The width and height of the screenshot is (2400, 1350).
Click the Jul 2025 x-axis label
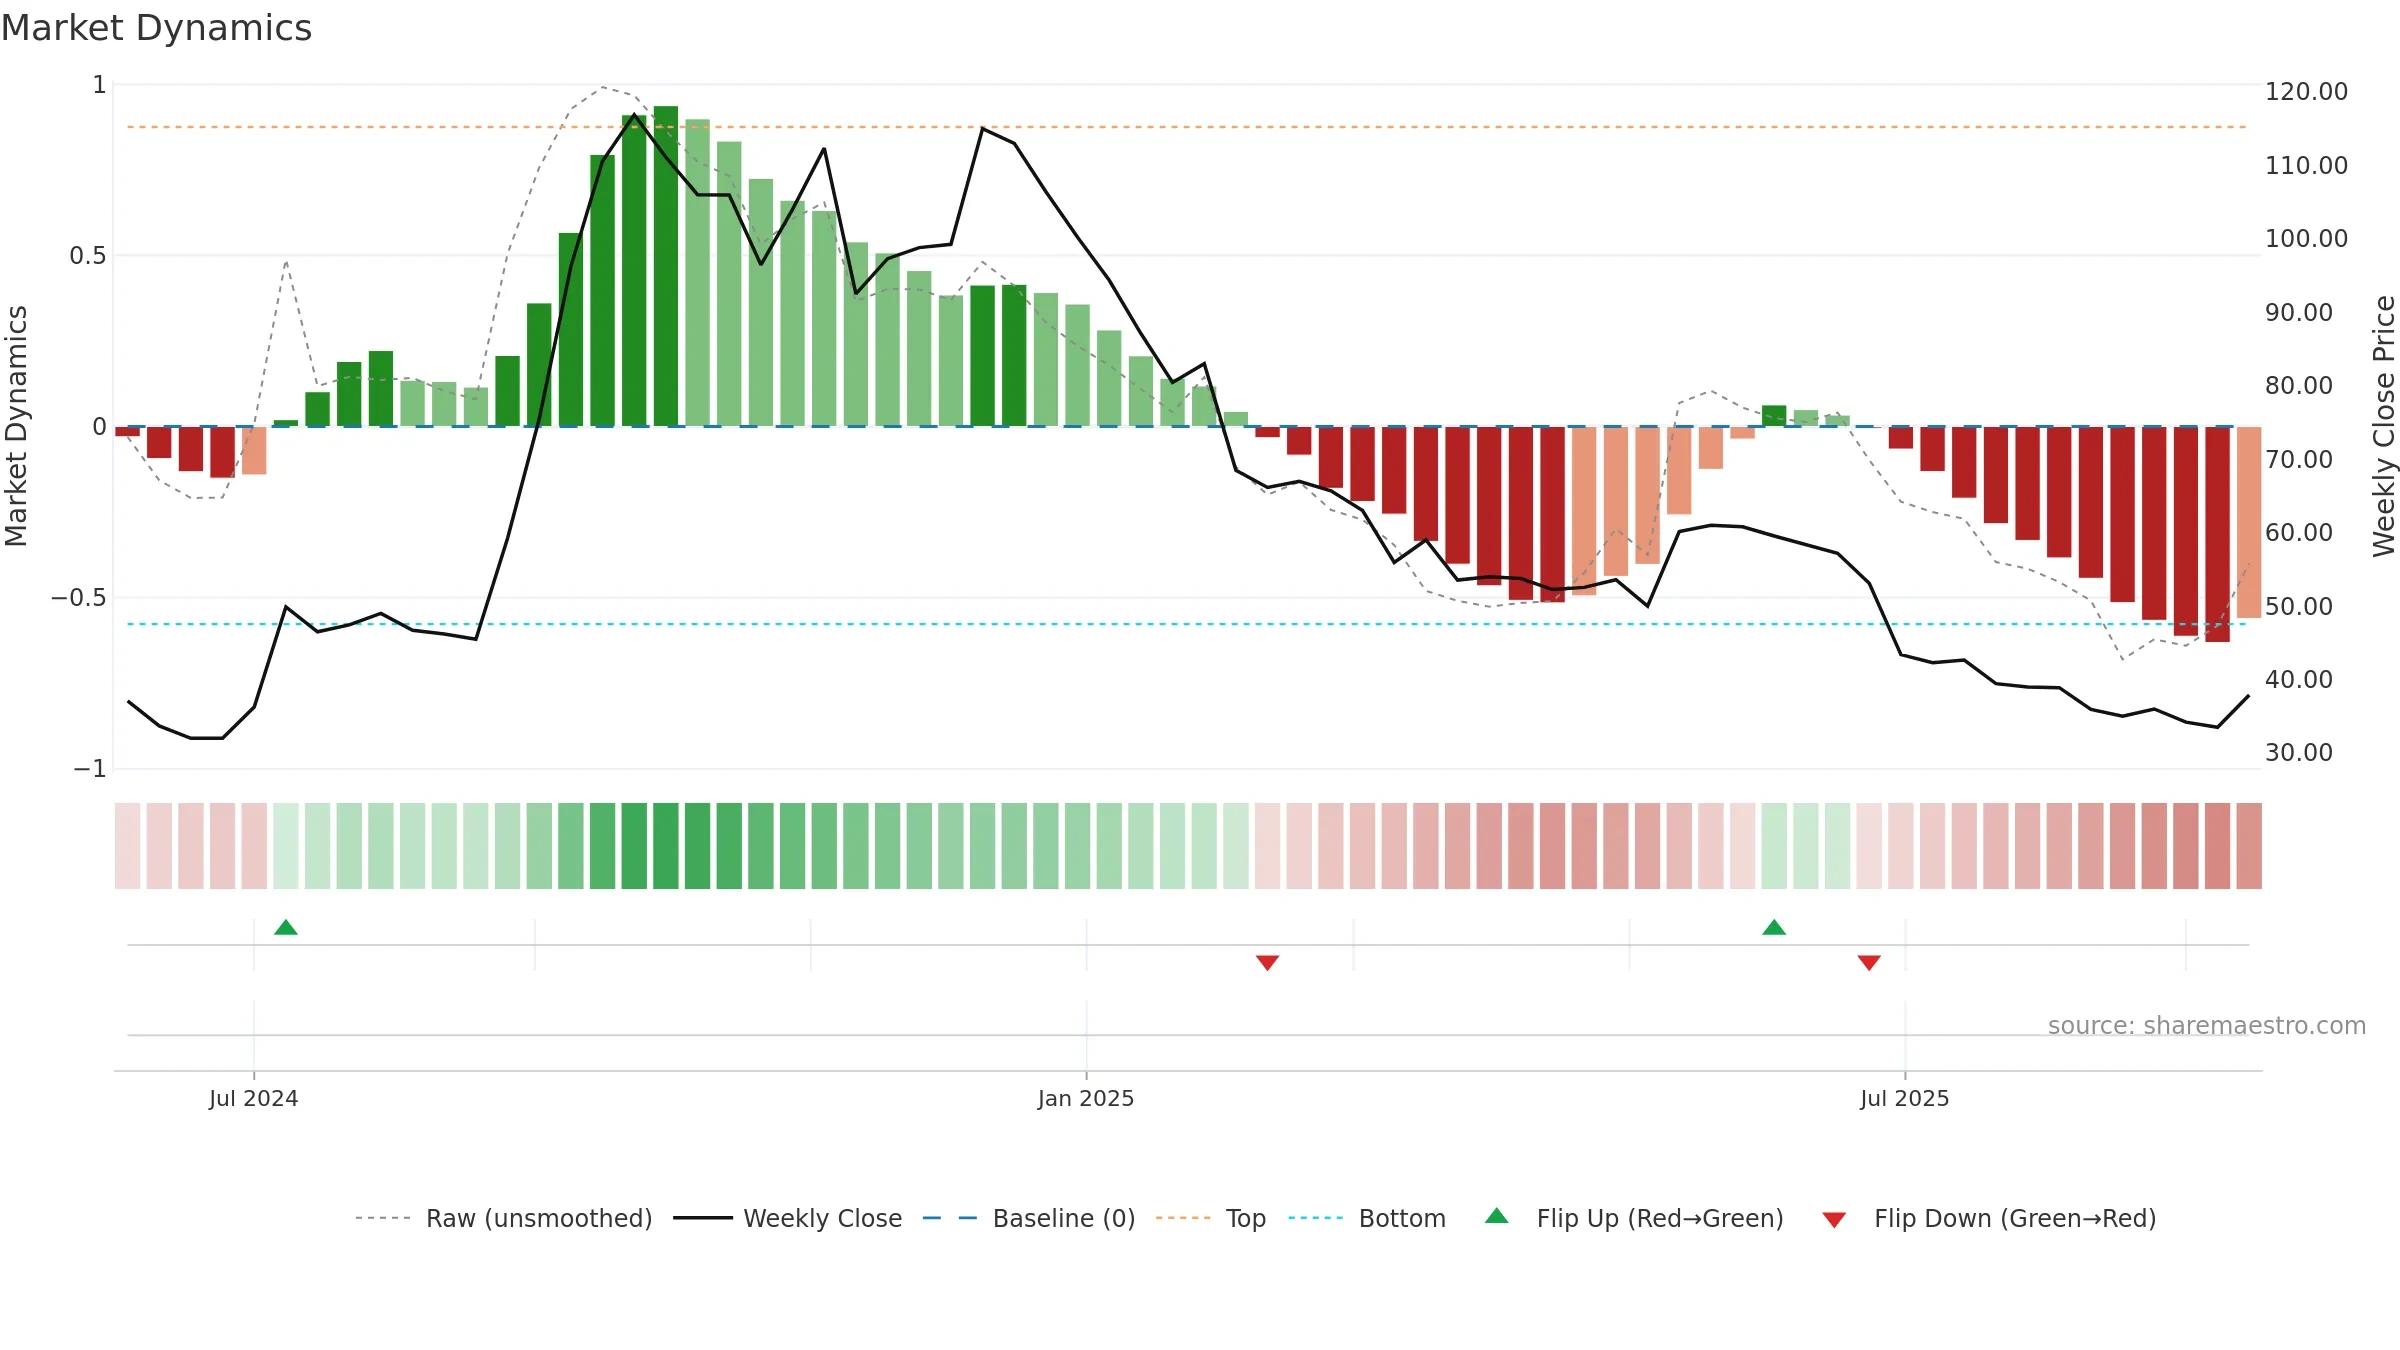coord(1905,1098)
